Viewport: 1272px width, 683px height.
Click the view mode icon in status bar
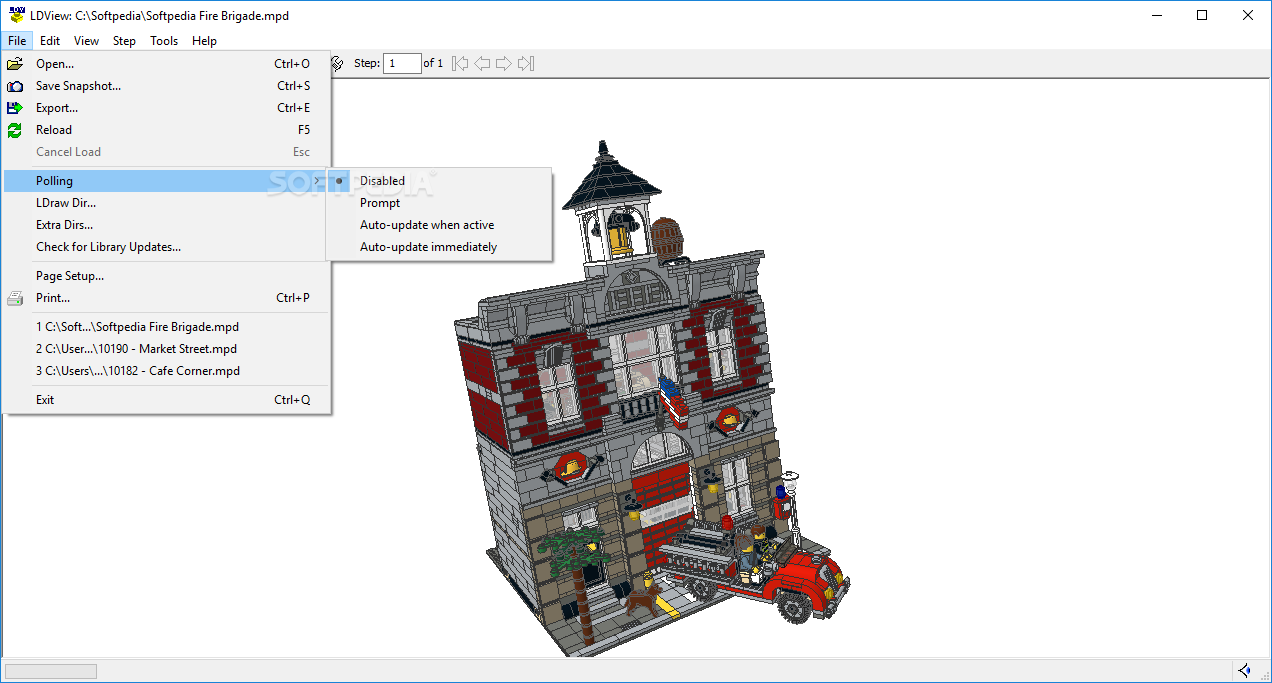(x=1244, y=671)
